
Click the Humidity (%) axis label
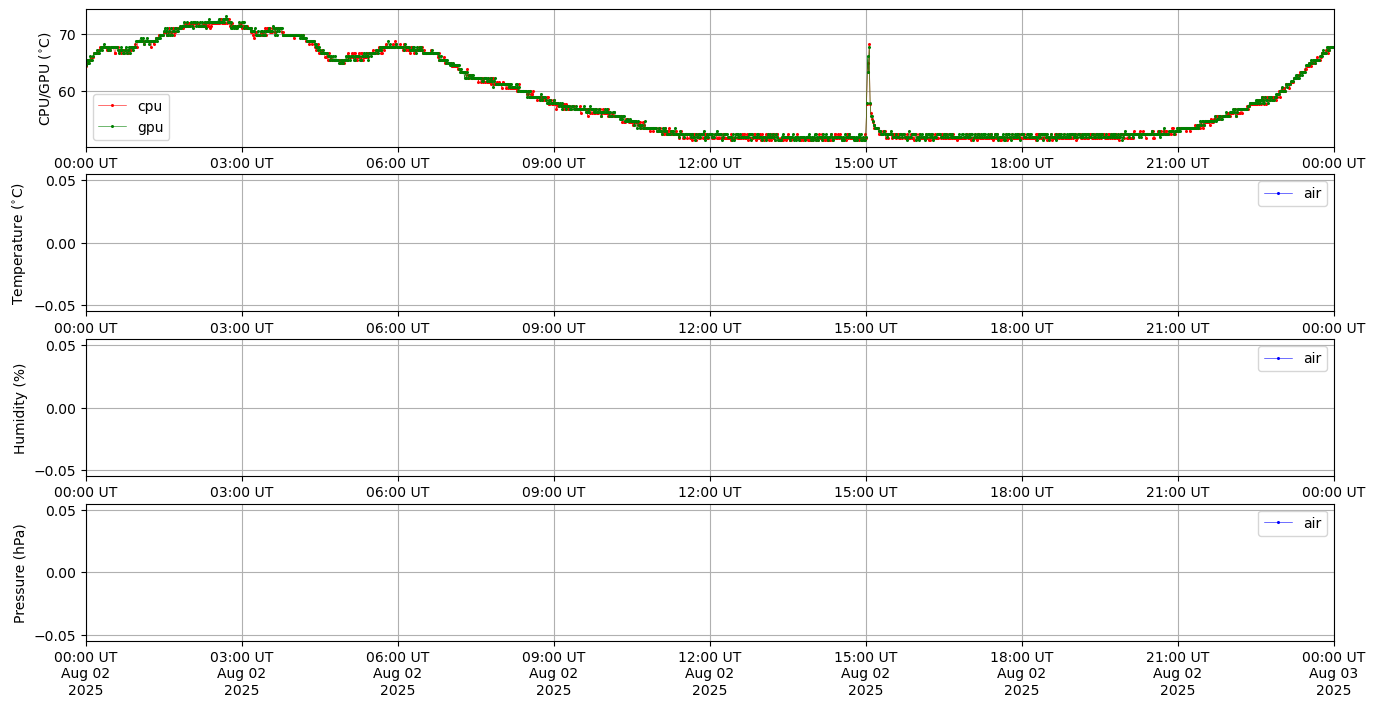pos(18,408)
